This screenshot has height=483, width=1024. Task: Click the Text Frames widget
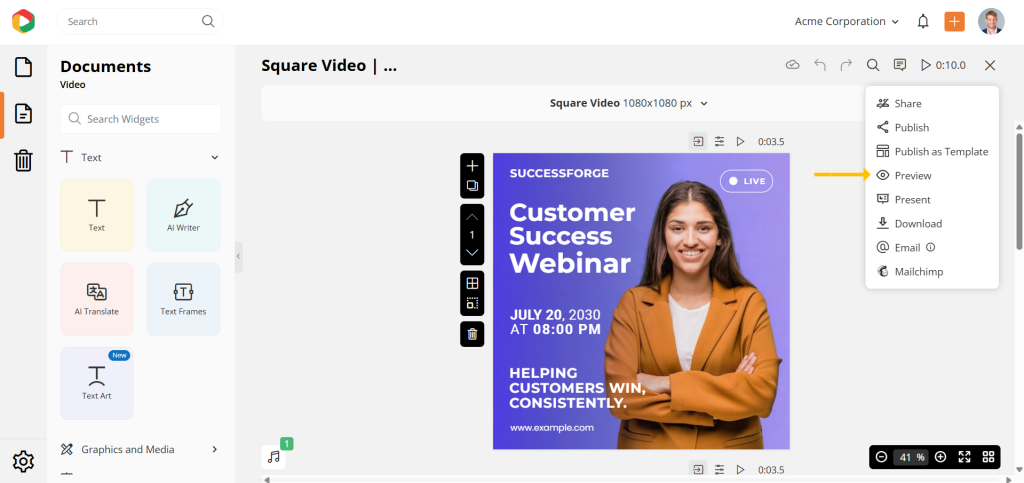tap(183, 299)
